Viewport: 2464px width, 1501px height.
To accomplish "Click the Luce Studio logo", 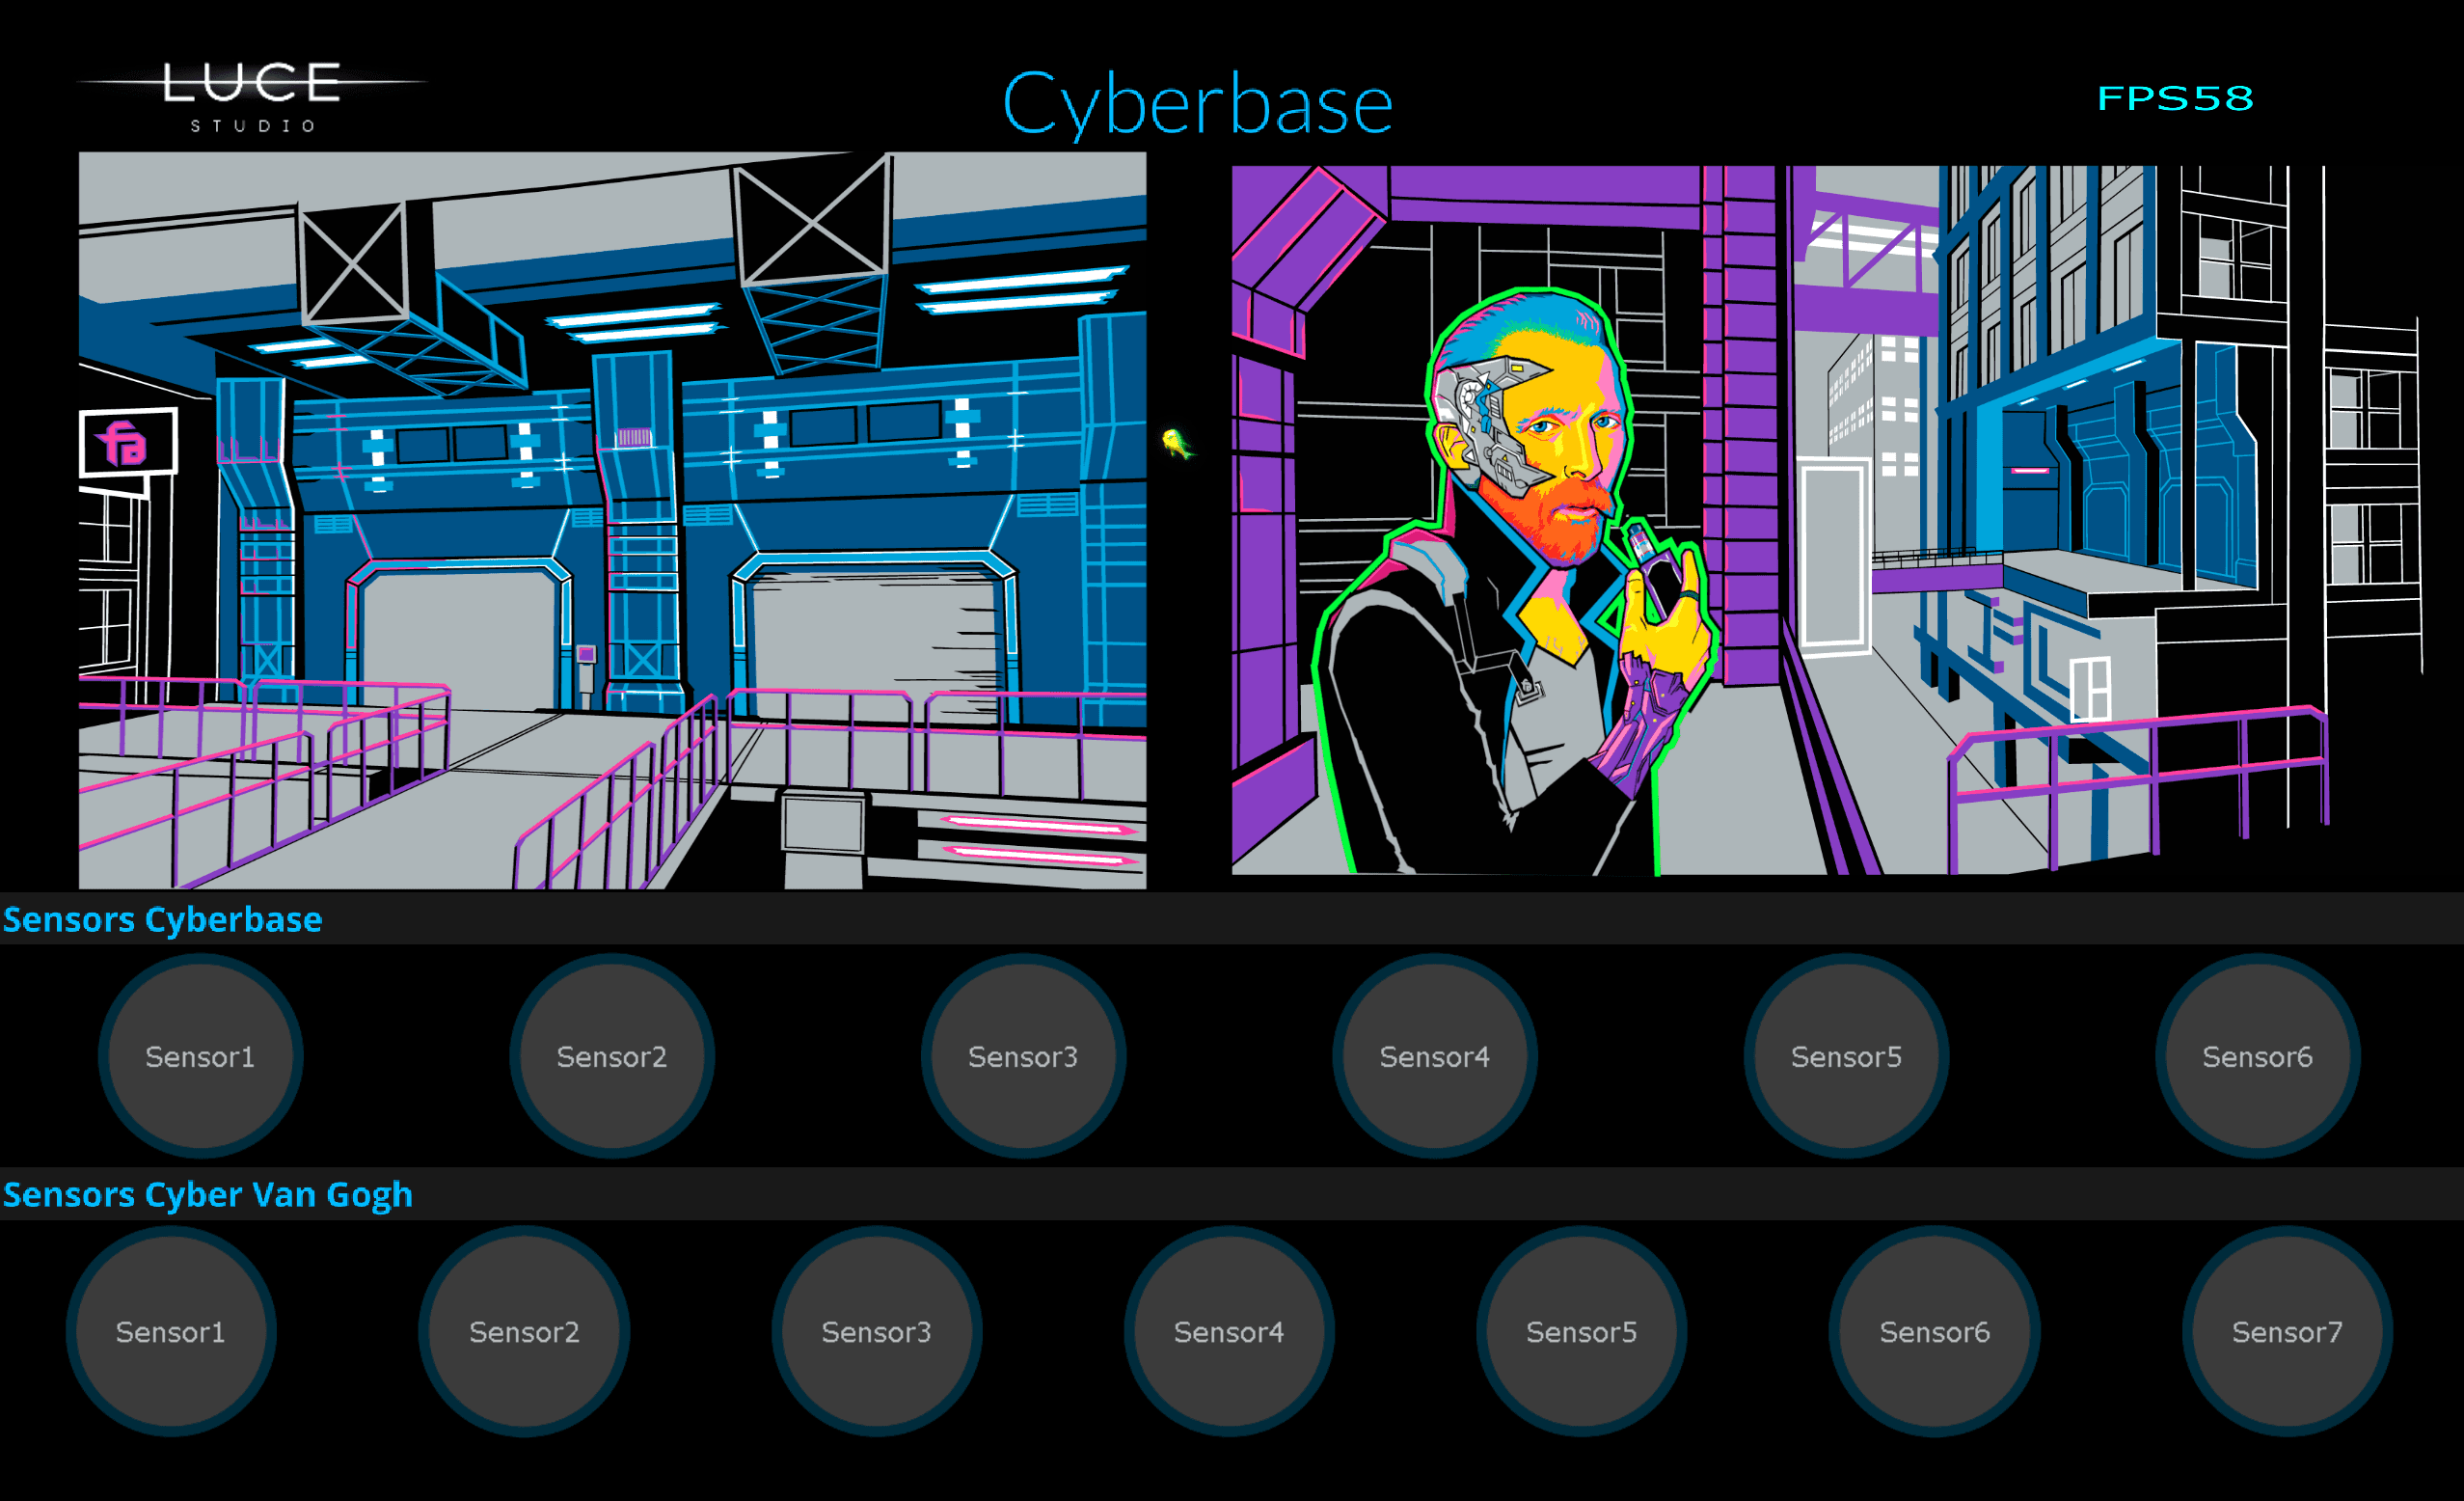I will 252,97.
